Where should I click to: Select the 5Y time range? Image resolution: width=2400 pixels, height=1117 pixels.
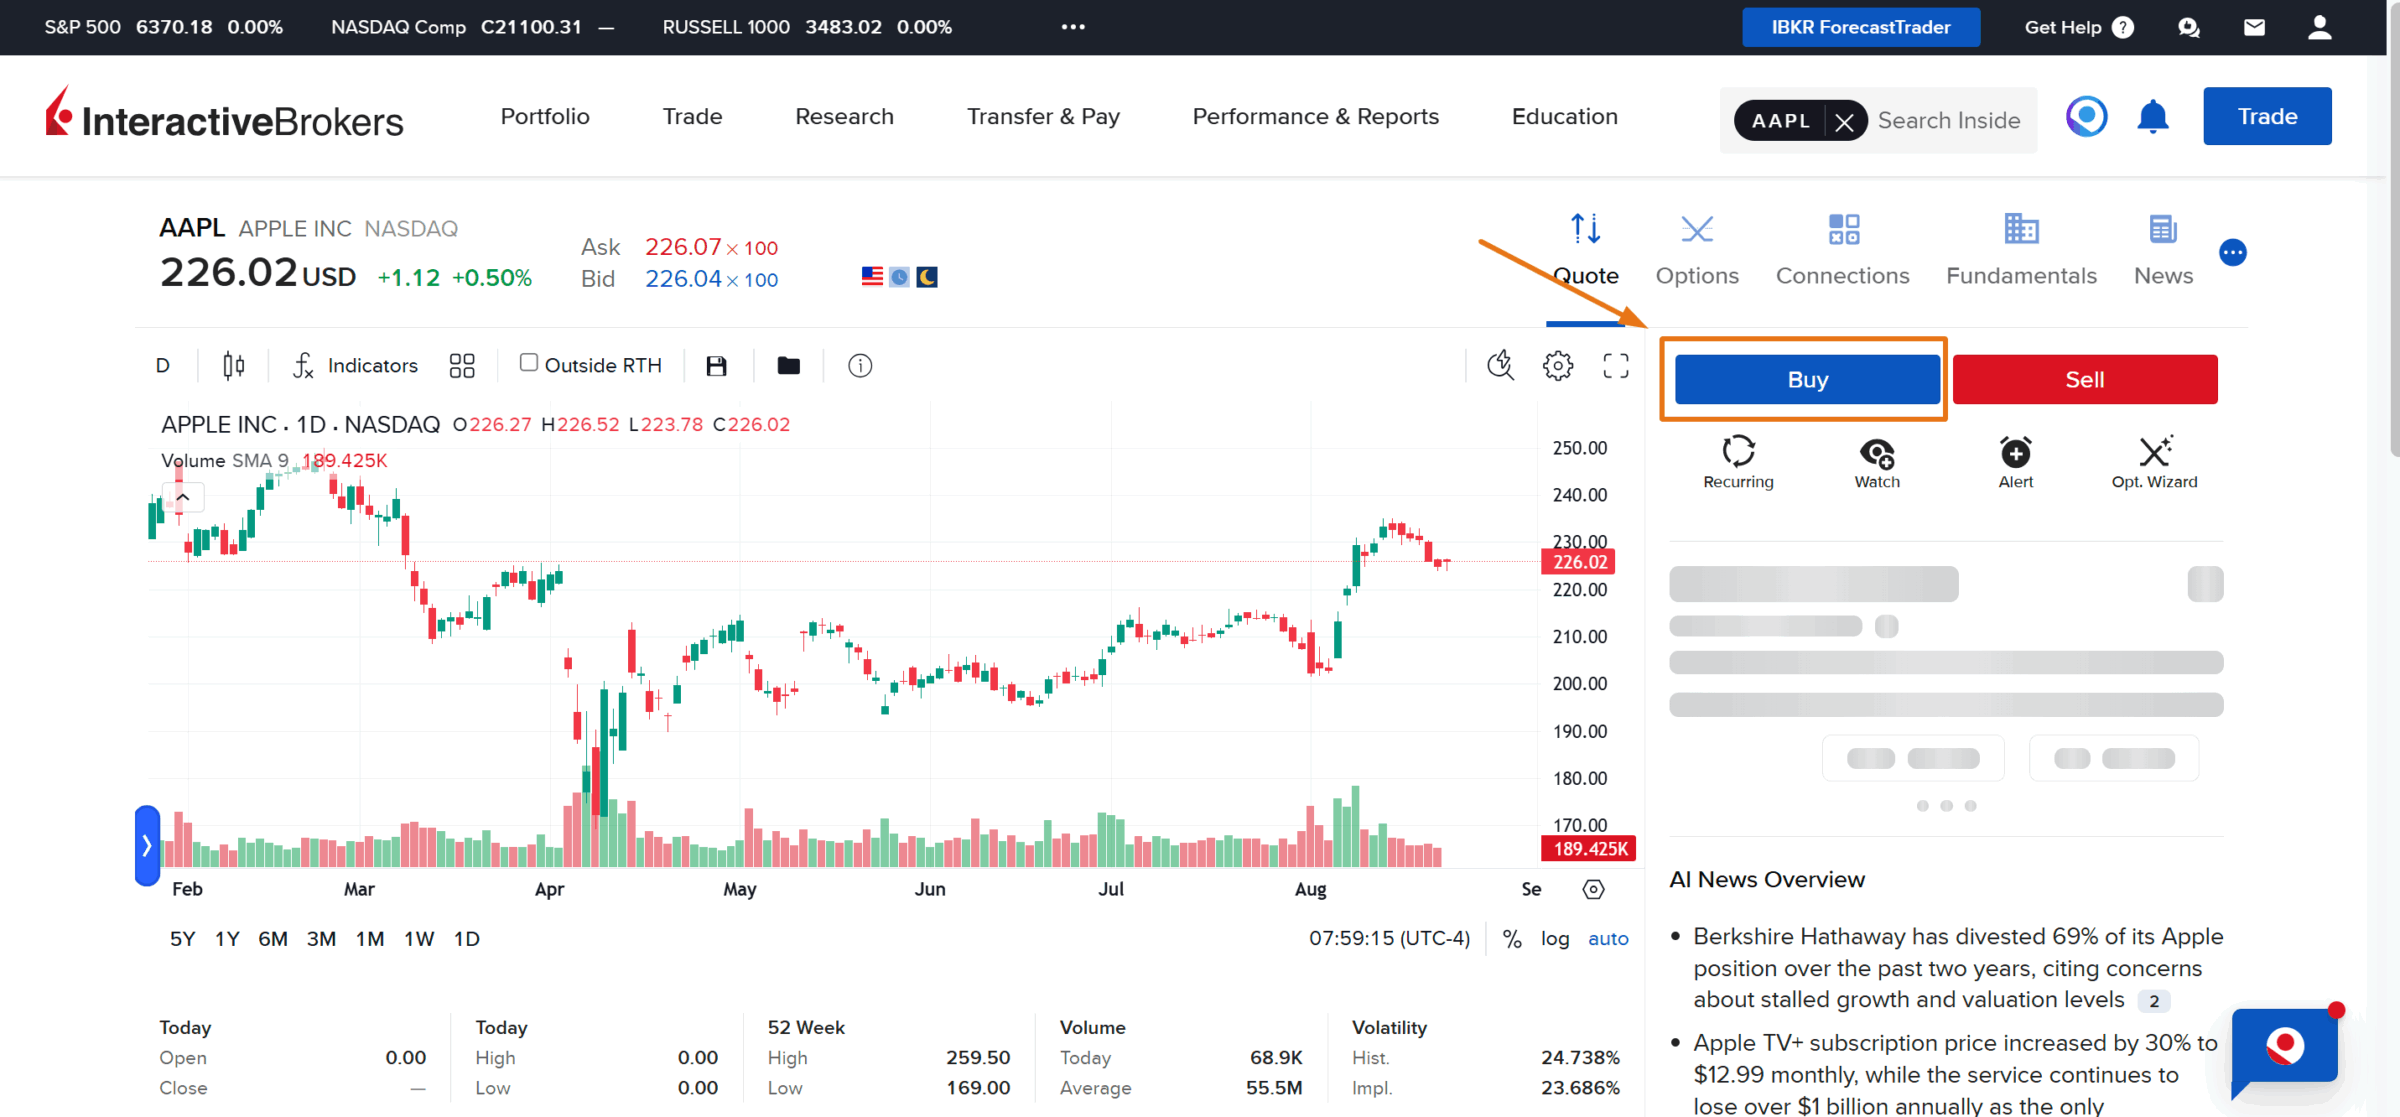(x=182, y=939)
